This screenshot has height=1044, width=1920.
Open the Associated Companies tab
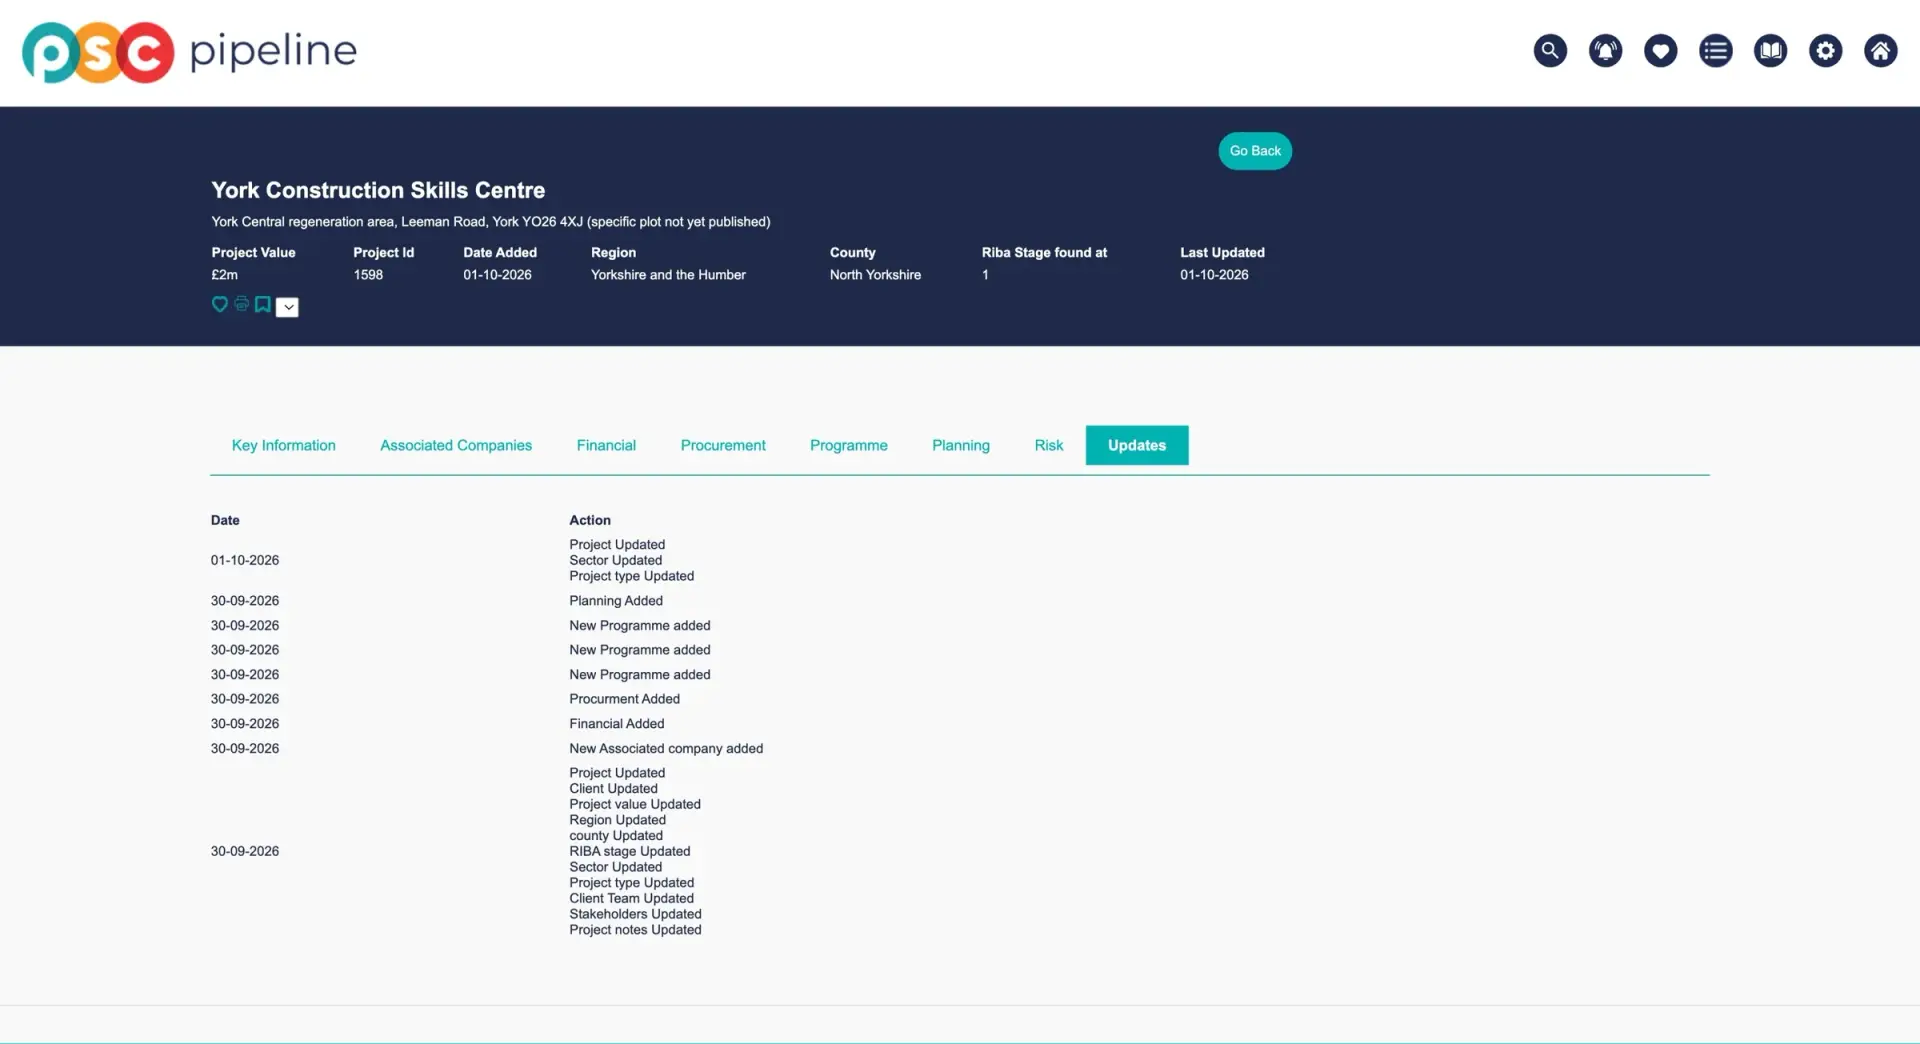click(456, 445)
